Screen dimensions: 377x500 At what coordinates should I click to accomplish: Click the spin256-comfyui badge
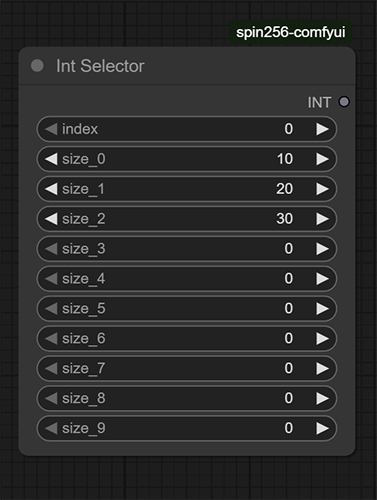point(291,32)
